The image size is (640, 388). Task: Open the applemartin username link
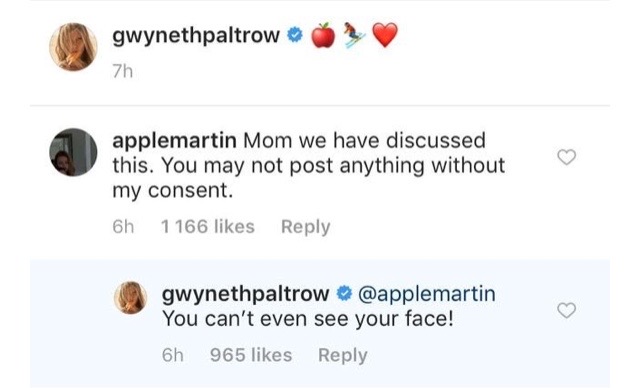pos(174,141)
